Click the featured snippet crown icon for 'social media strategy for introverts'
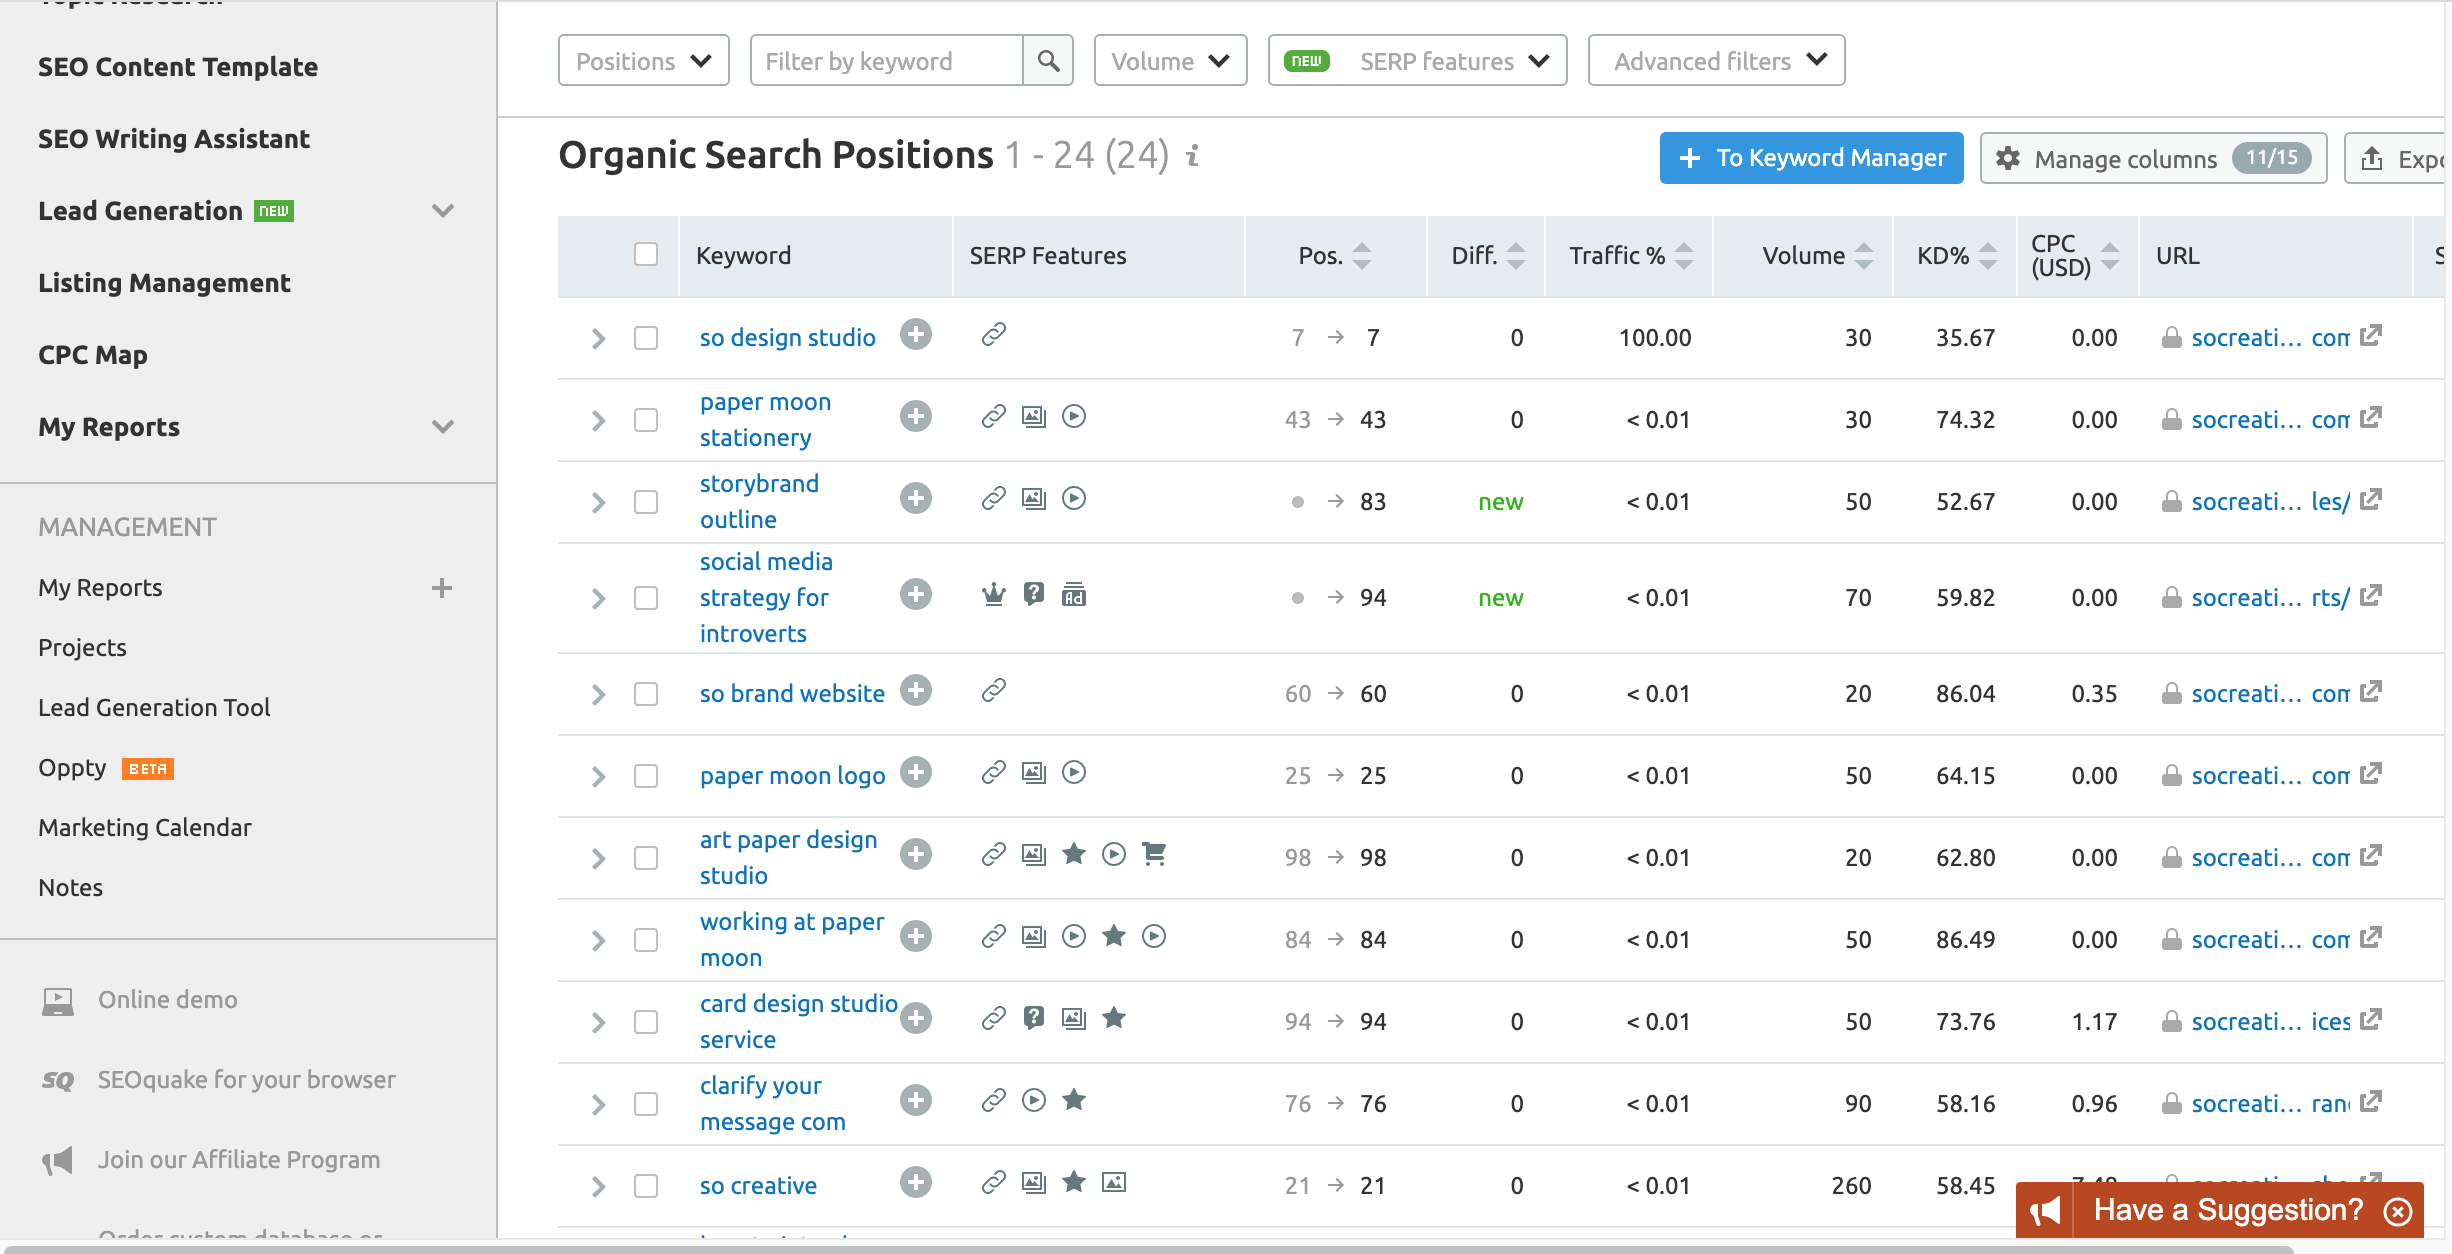Viewport: 2452px width, 1254px height. coord(993,595)
